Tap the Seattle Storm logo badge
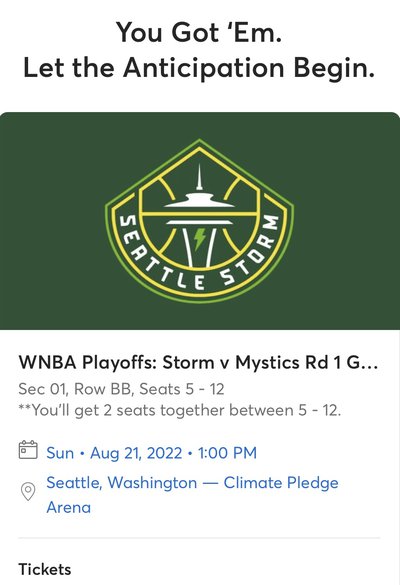The height and width of the screenshot is (585, 400). click(199, 221)
